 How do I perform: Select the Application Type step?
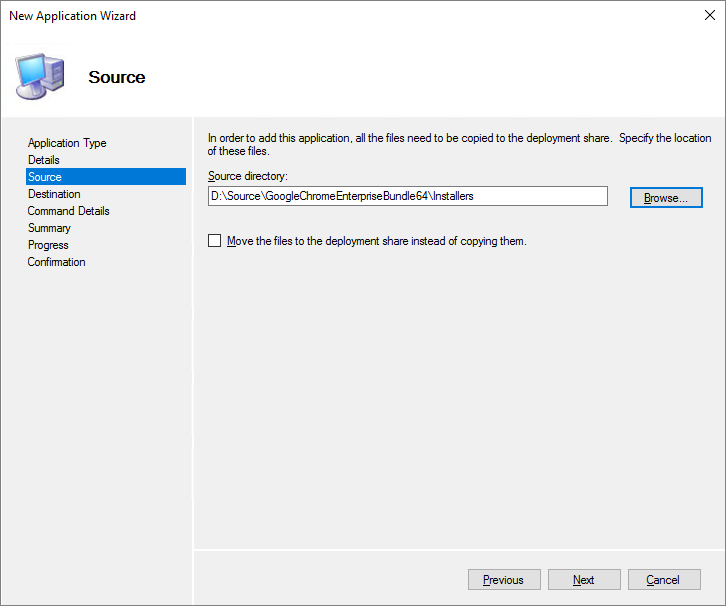coord(67,143)
